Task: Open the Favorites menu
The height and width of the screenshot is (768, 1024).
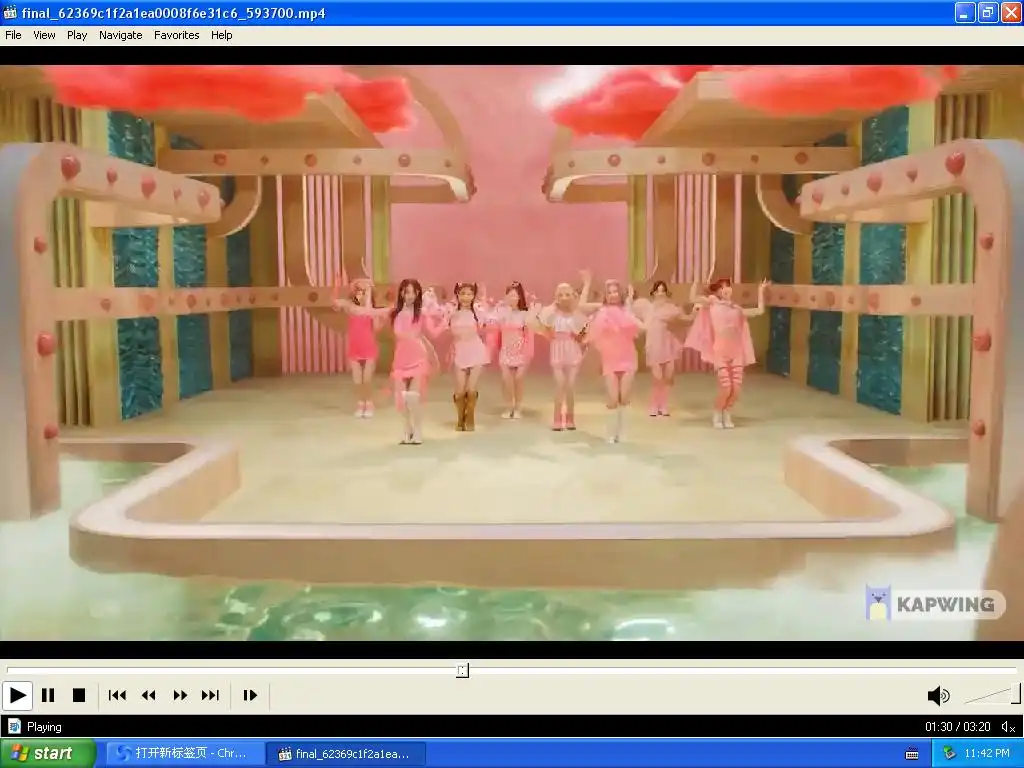Action: coord(177,35)
